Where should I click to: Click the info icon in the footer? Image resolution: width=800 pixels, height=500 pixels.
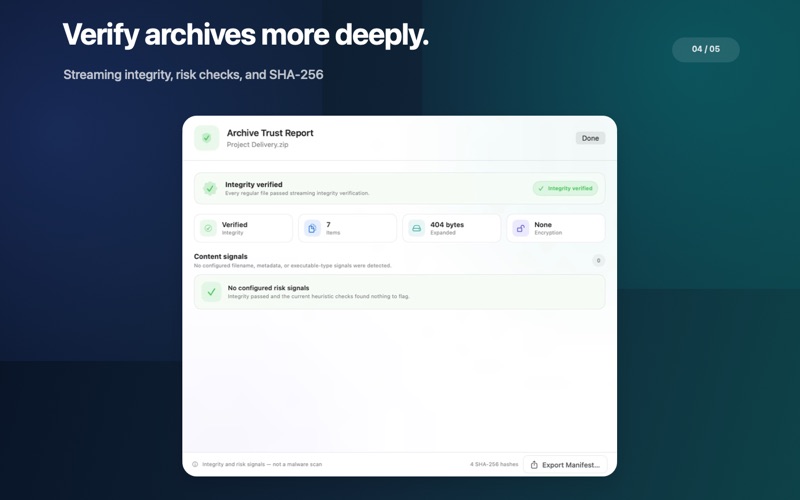tap(195, 464)
